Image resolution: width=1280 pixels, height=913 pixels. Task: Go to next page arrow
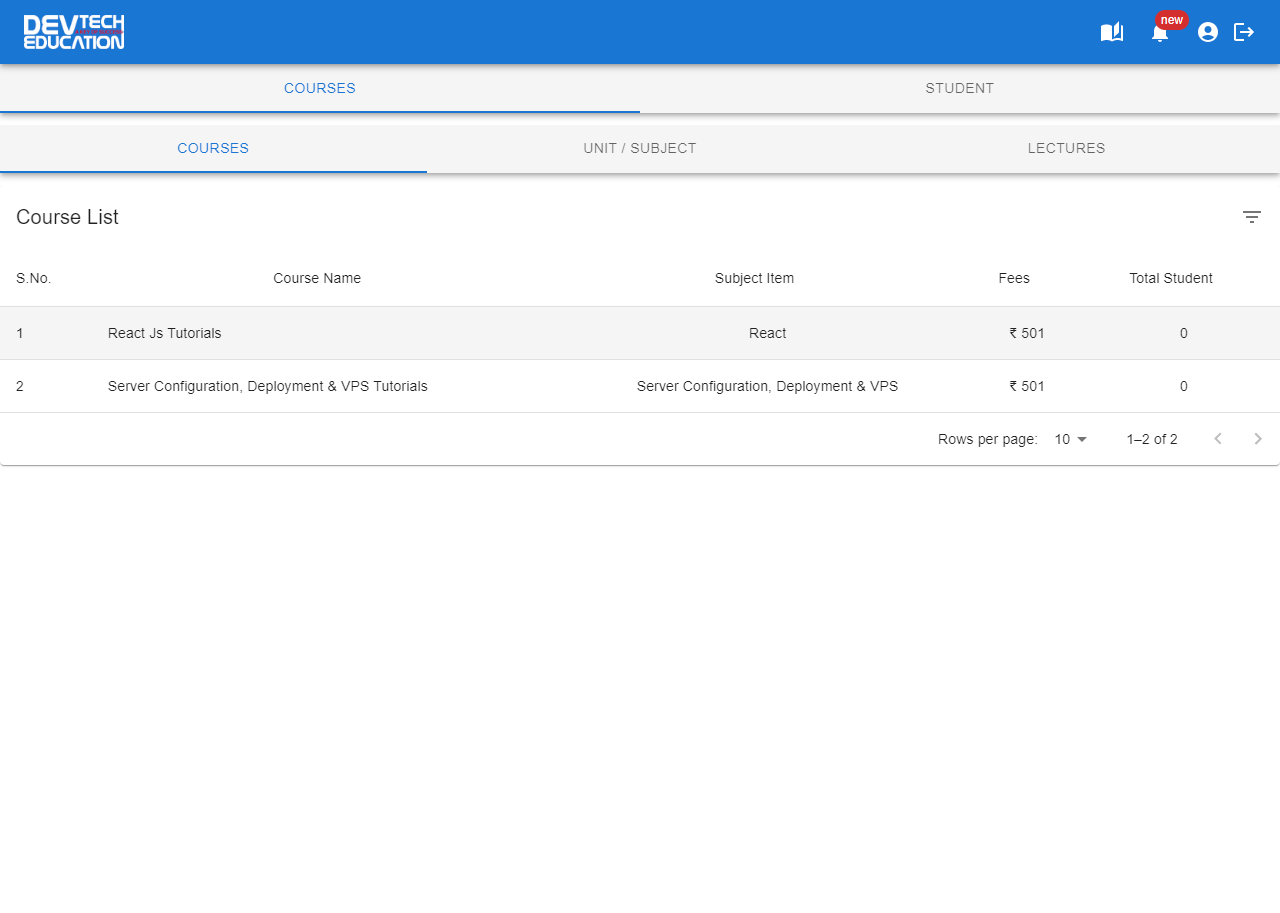click(1258, 439)
